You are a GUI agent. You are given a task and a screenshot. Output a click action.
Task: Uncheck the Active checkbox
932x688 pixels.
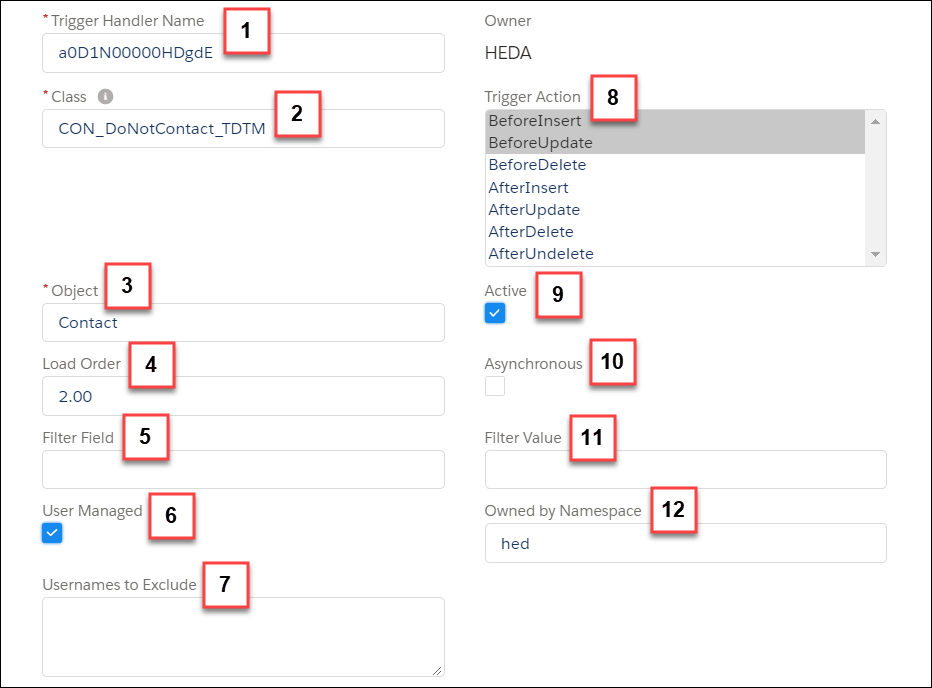(x=493, y=313)
